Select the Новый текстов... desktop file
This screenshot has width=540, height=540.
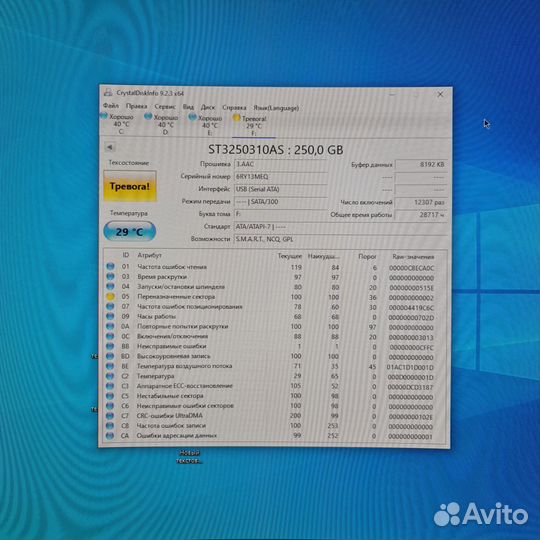188,457
